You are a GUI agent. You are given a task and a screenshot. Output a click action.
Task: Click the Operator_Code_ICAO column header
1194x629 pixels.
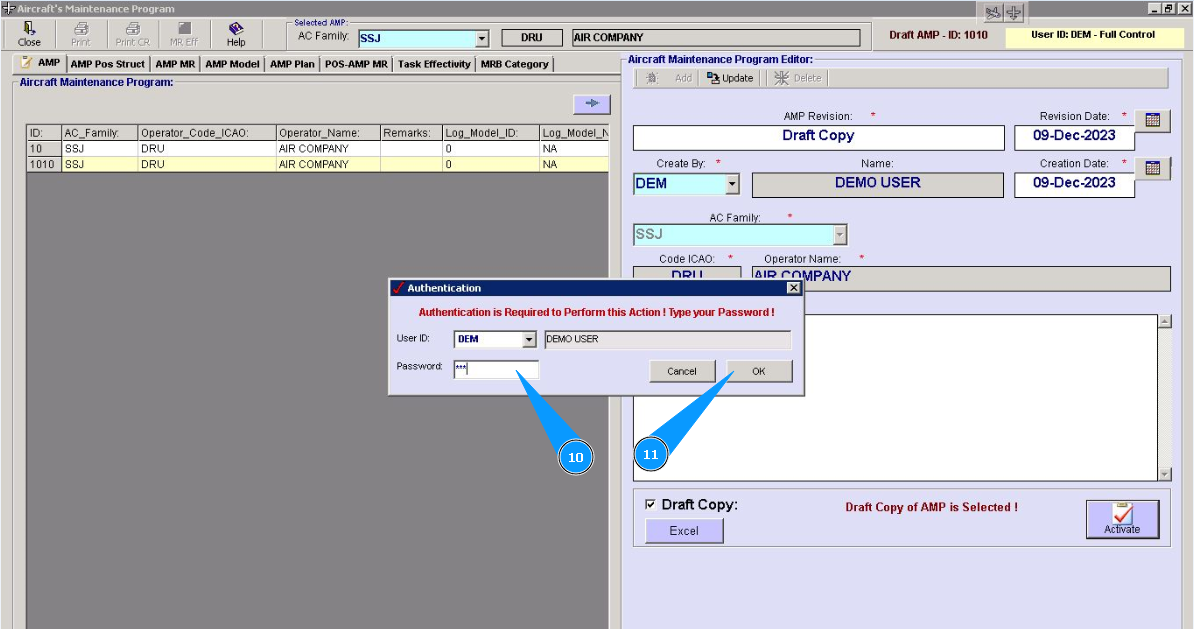(x=206, y=133)
